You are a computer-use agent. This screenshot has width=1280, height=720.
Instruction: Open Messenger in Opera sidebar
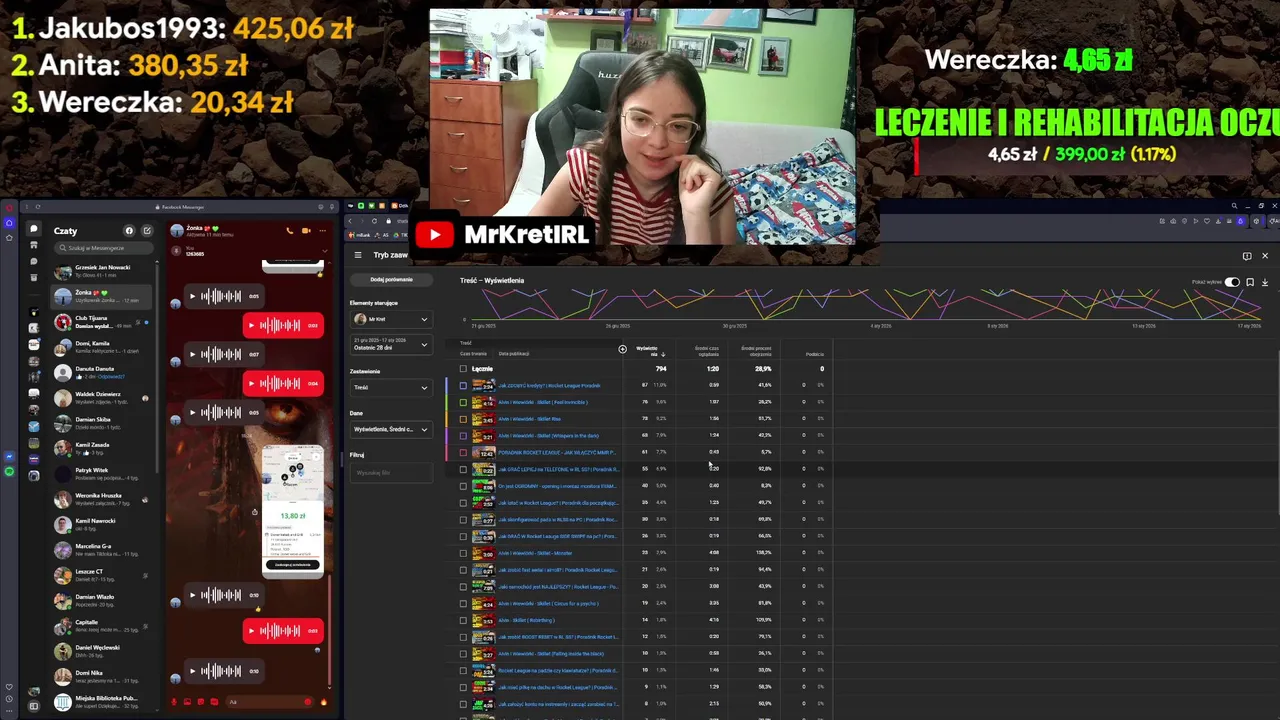tap(9, 457)
